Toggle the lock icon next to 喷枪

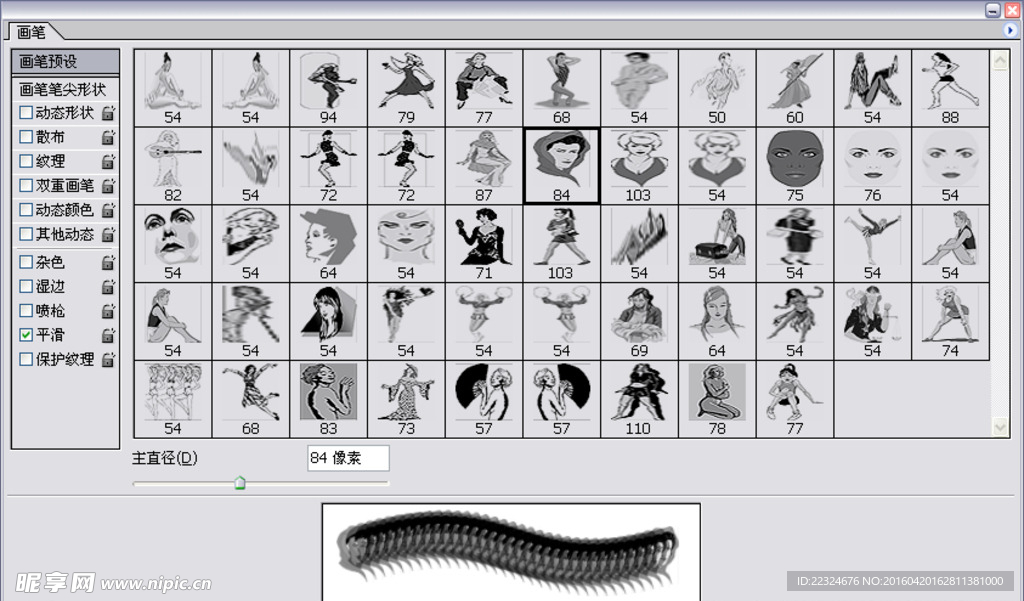[108, 311]
